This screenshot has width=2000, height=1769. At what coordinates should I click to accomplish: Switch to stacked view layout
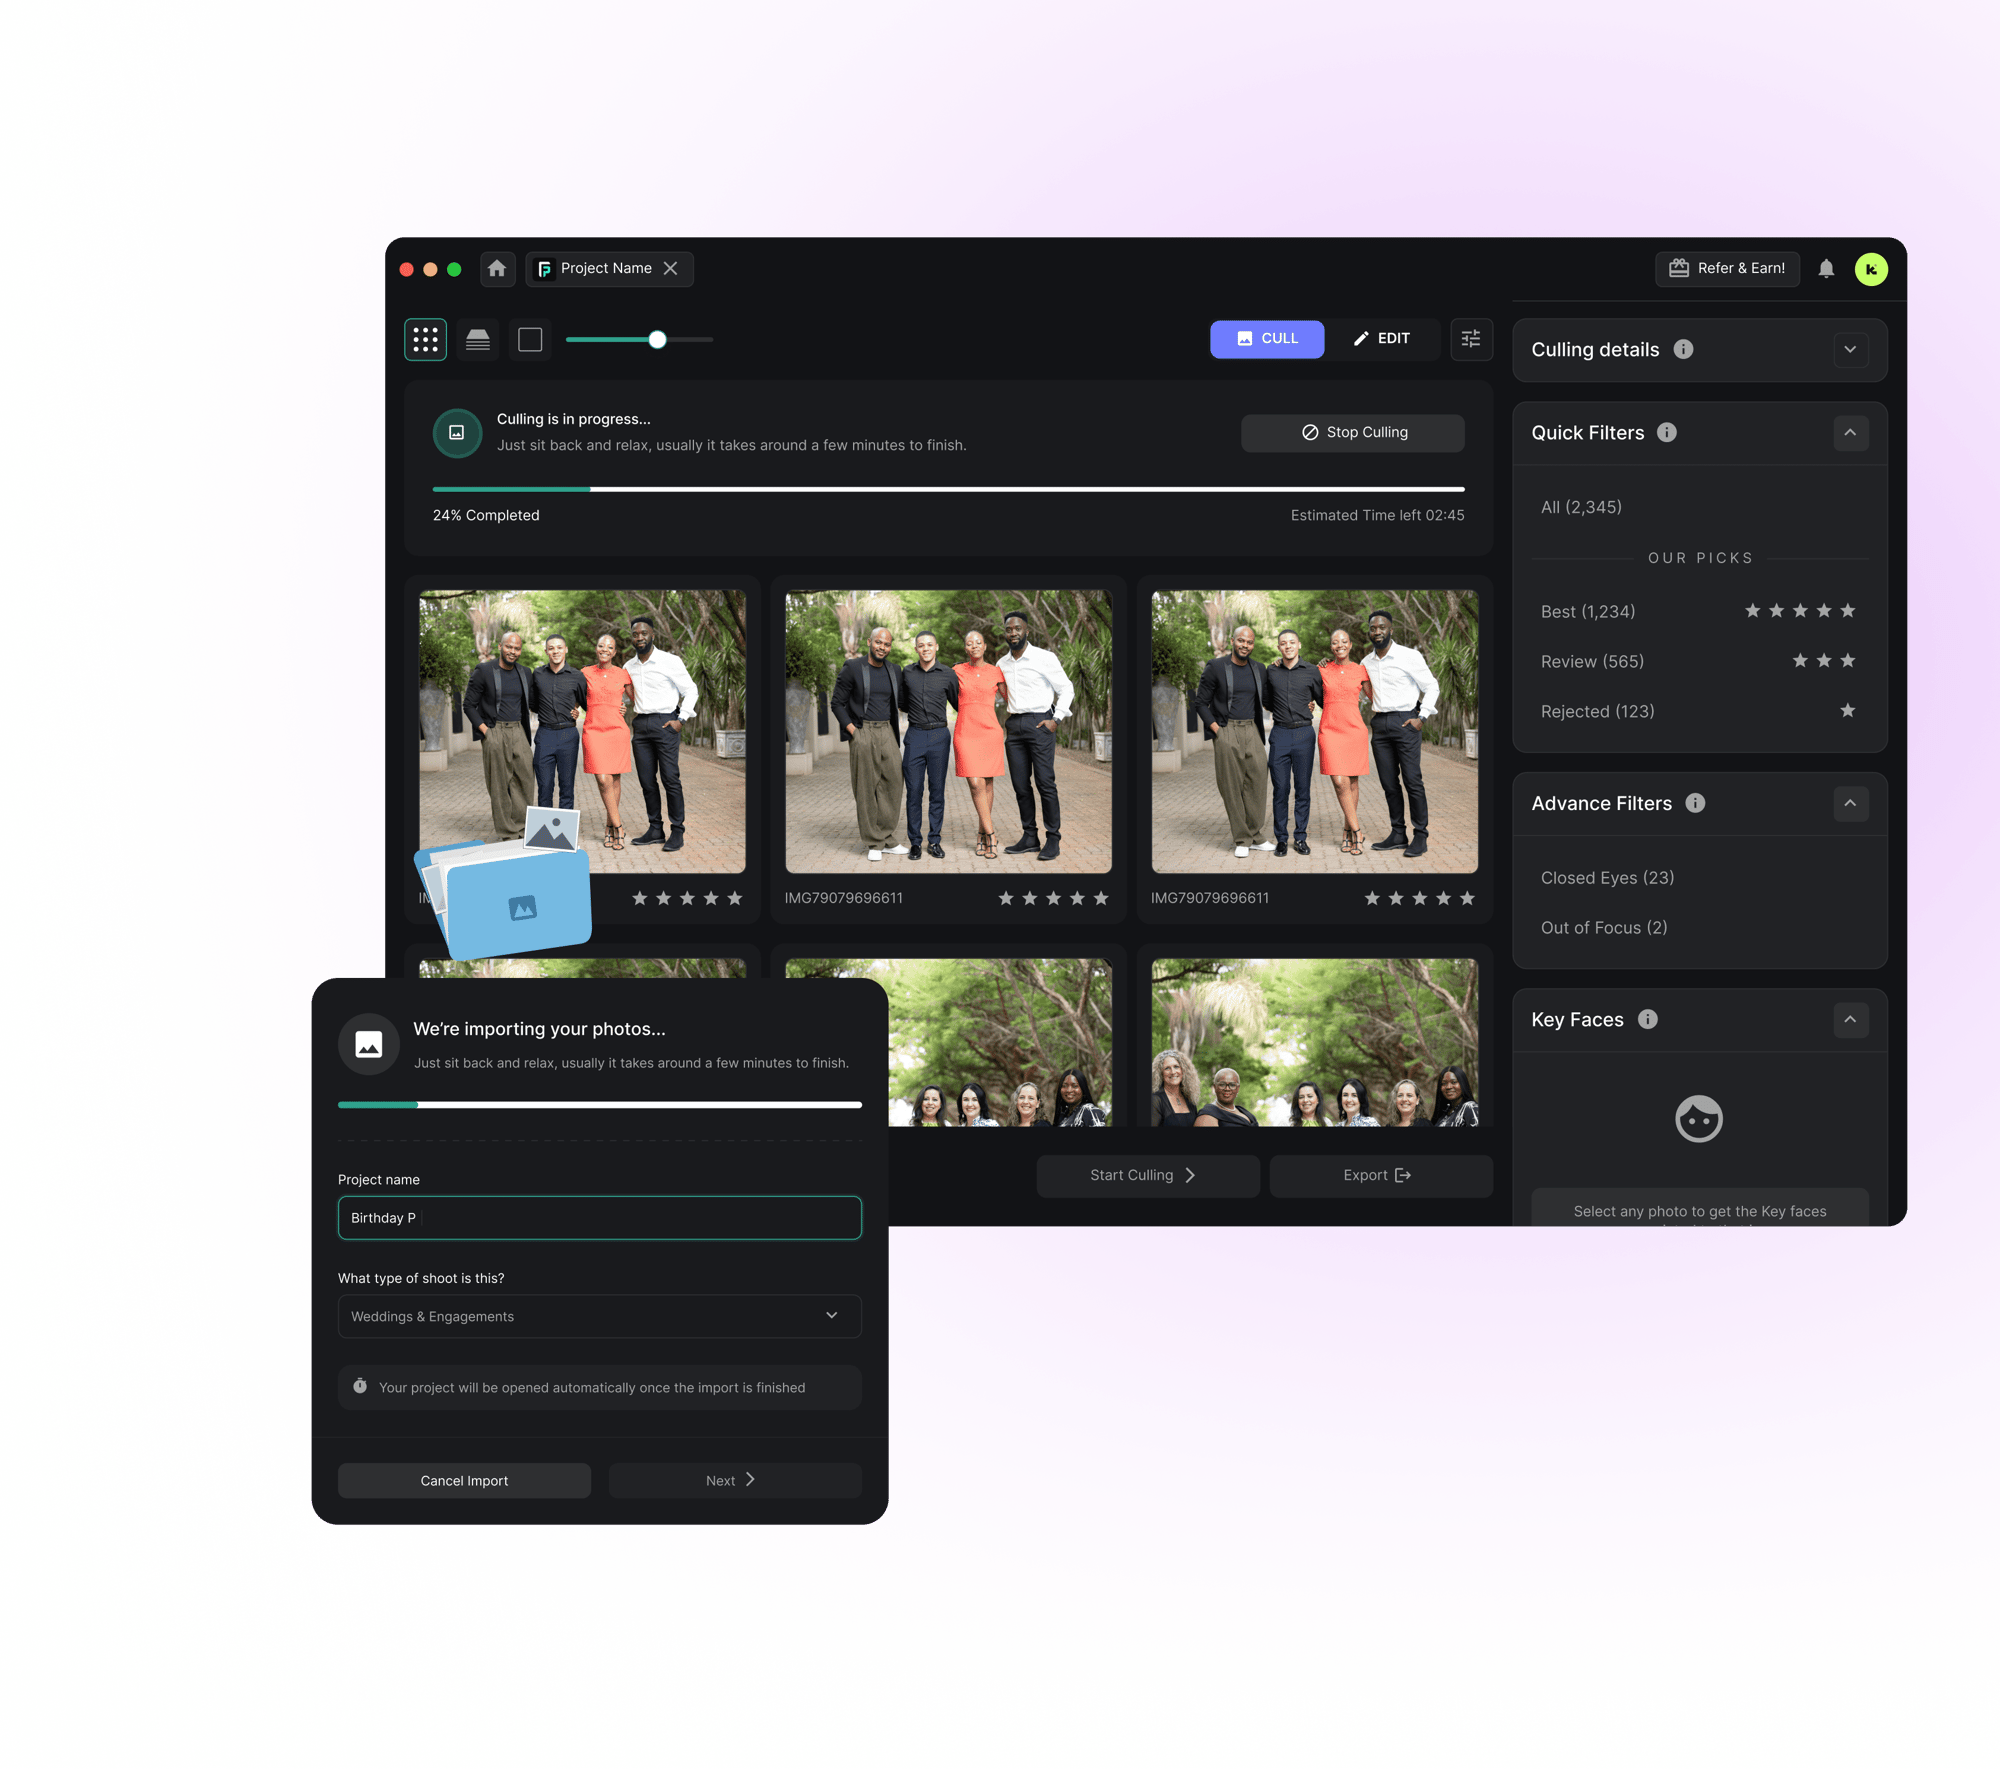pos(478,340)
